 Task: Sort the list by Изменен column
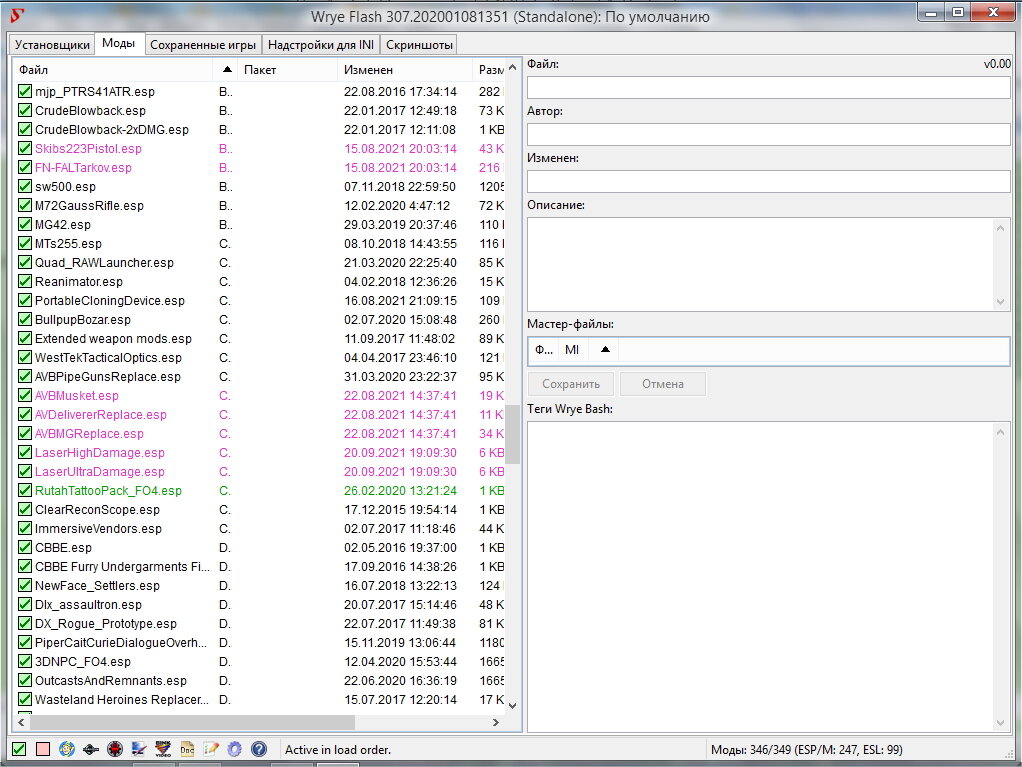(x=369, y=70)
